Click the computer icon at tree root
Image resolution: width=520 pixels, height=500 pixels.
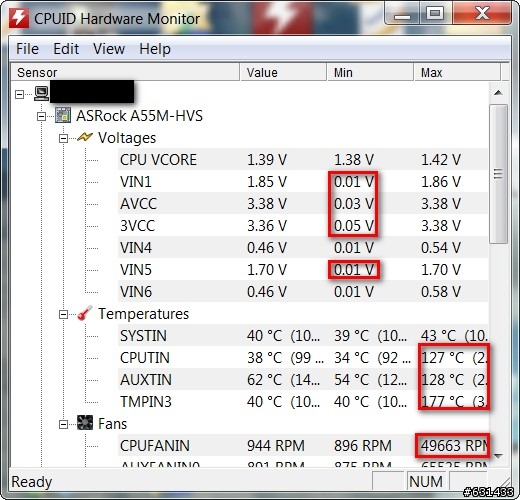pos(42,94)
